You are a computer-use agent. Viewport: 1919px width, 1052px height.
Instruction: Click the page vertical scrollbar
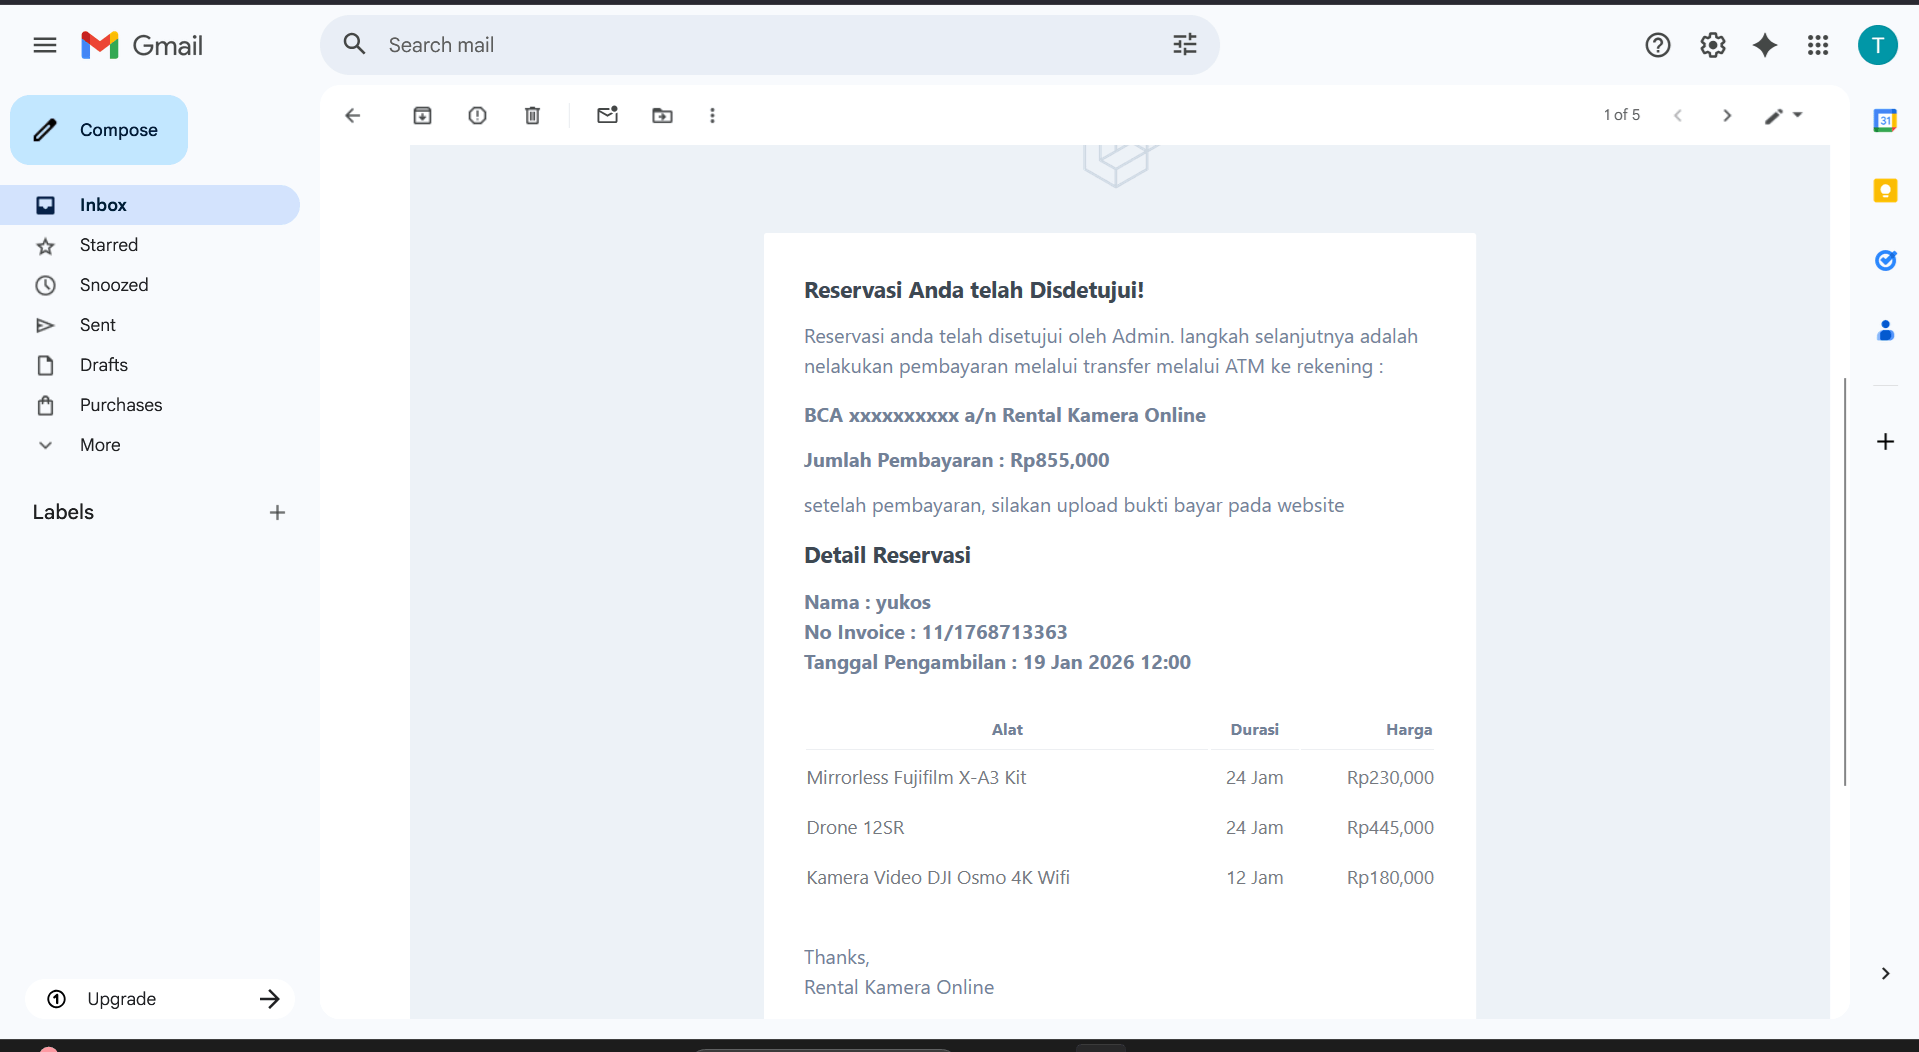pyautogui.click(x=1844, y=582)
